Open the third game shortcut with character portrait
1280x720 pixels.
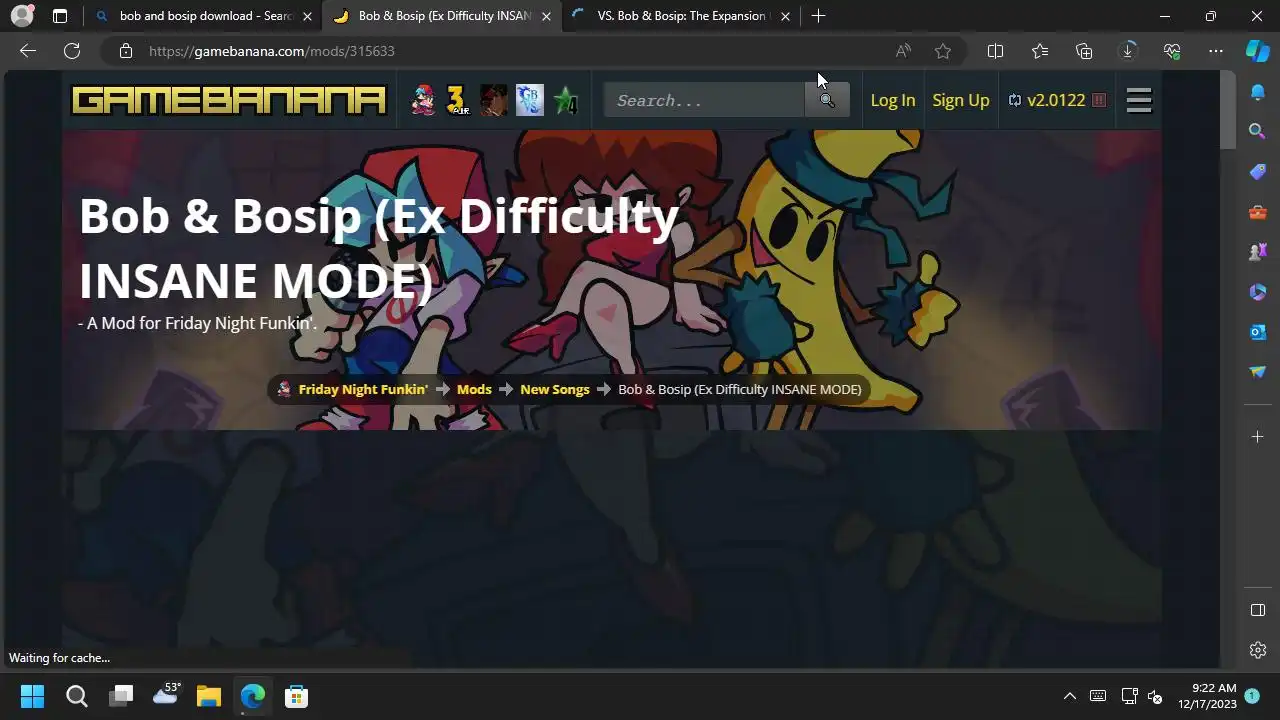click(493, 100)
